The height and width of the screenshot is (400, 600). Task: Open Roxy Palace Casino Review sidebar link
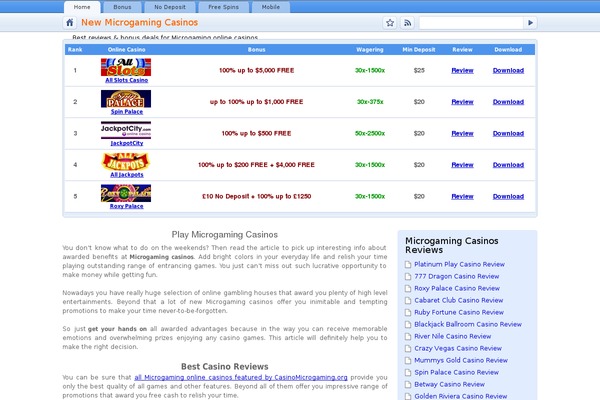pyautogui.click(x=457, y=289)
